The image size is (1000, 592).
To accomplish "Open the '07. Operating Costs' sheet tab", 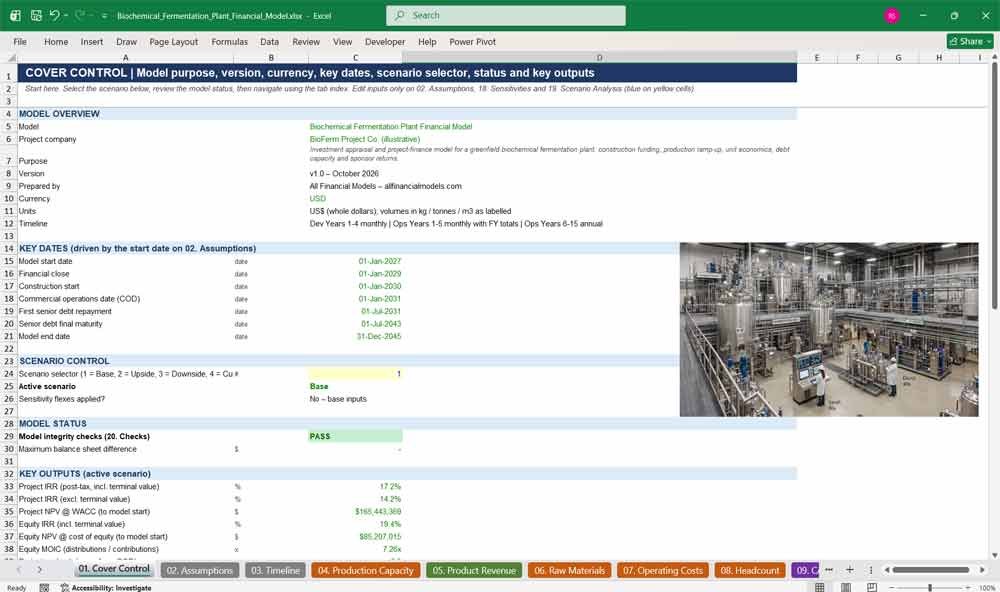I will pyautogui.click(x=663, y=570).
